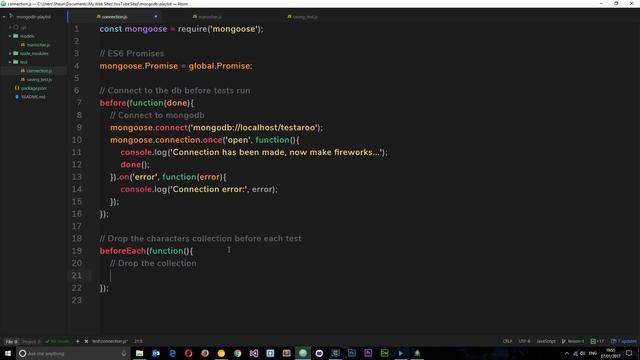The width and height of the screenshot is (640, 360).
Task: Open README.md in the tree view
Action: tap(33, 97)
